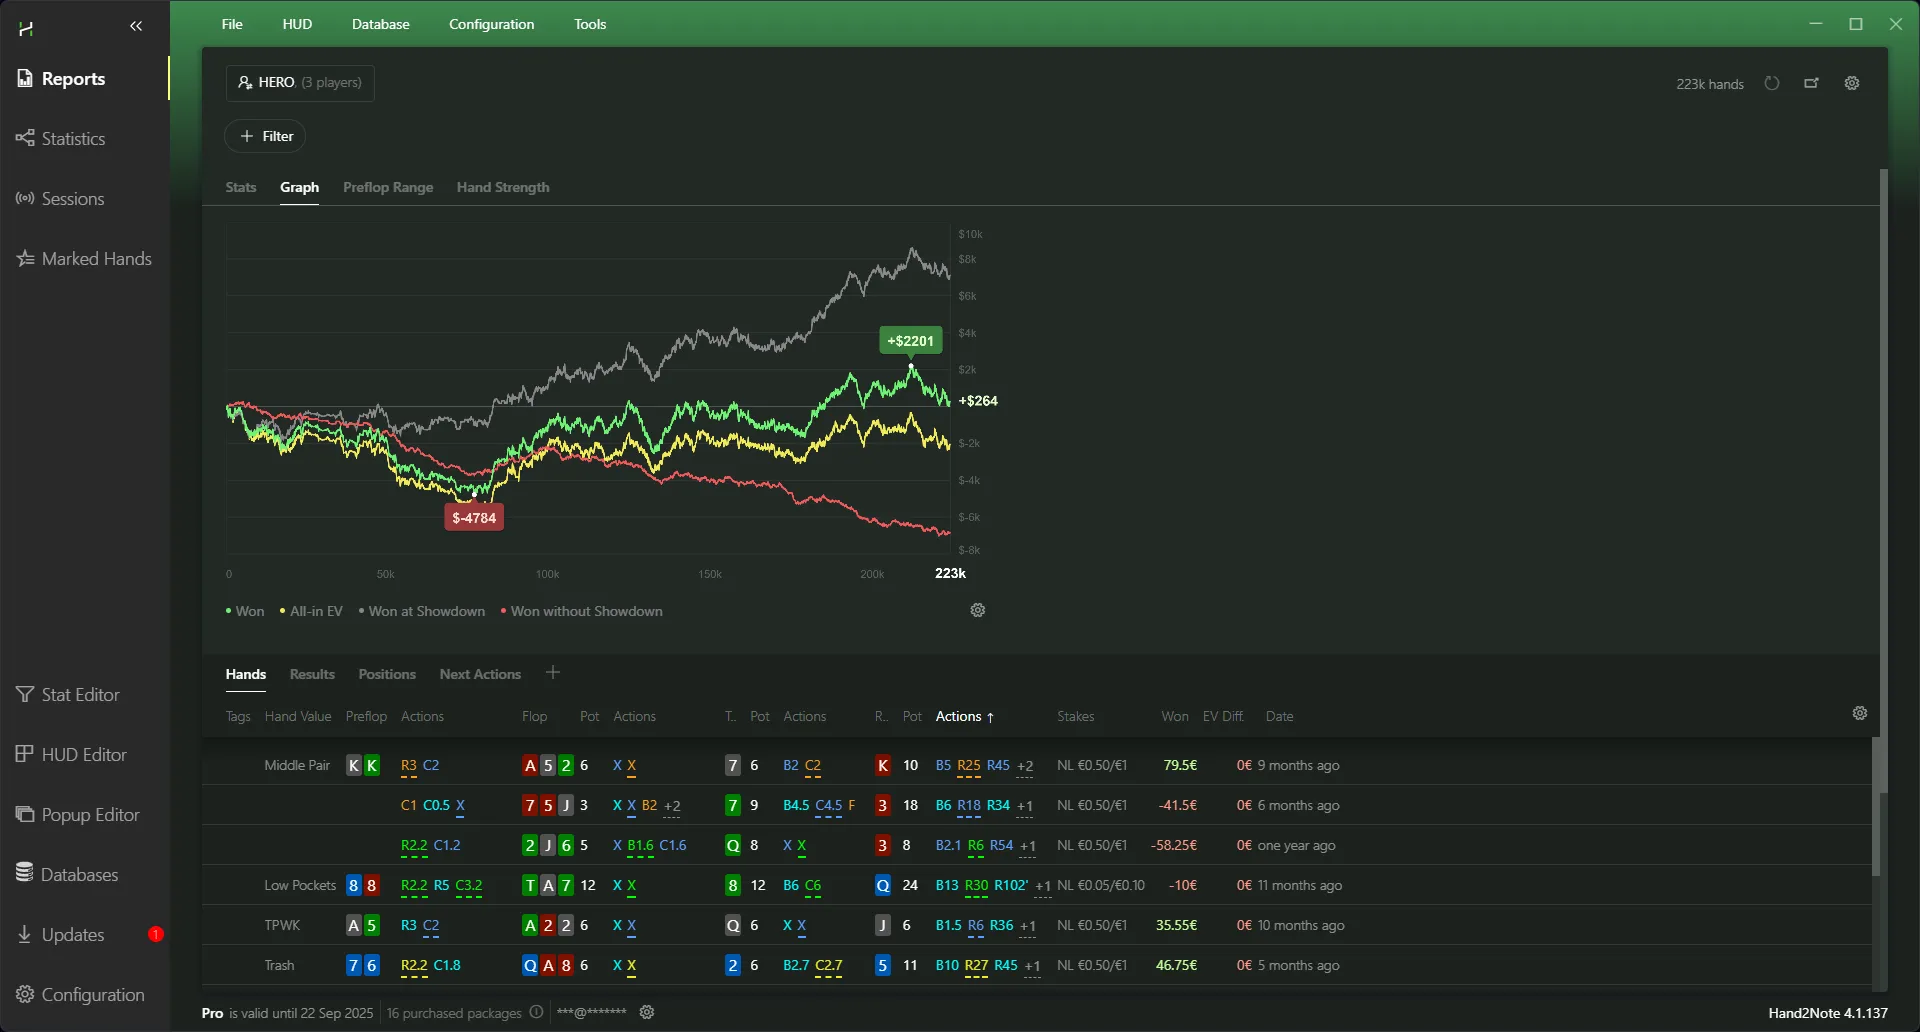Screen dimensions: 1920x1032
Task: Switch to Preflop Range tab
Action: tap(388, 187)
